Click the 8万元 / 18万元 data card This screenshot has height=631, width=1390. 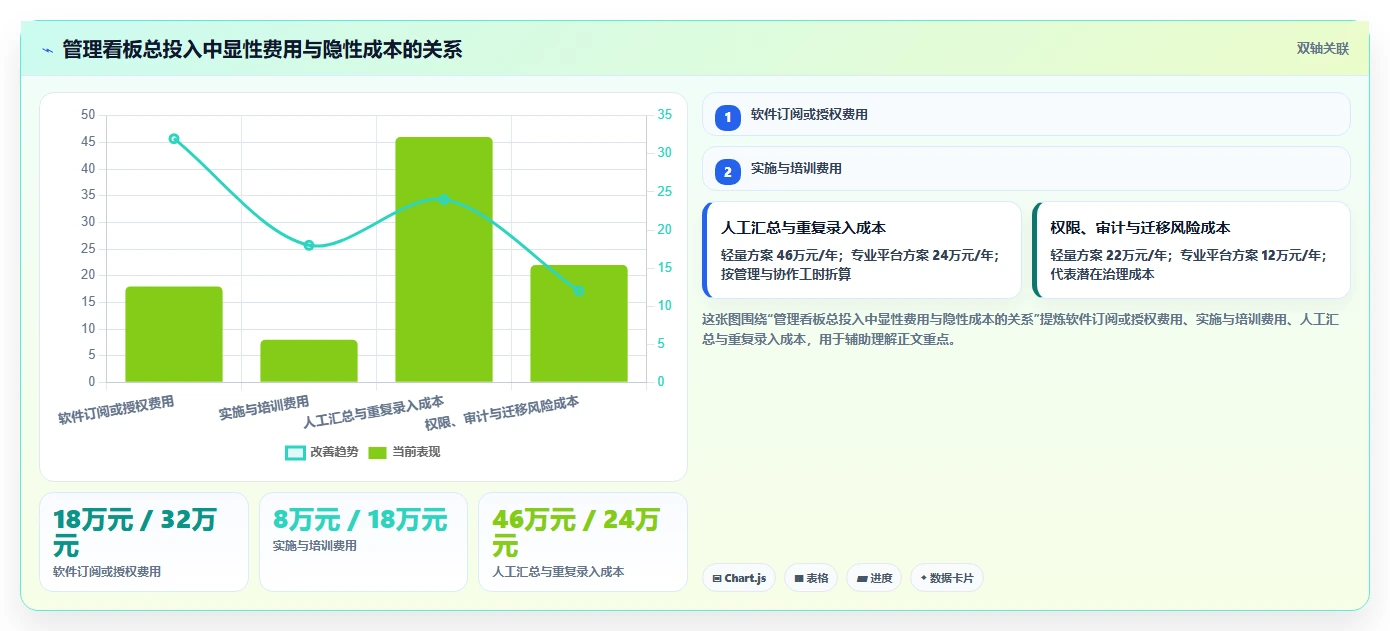click(363, 542)
